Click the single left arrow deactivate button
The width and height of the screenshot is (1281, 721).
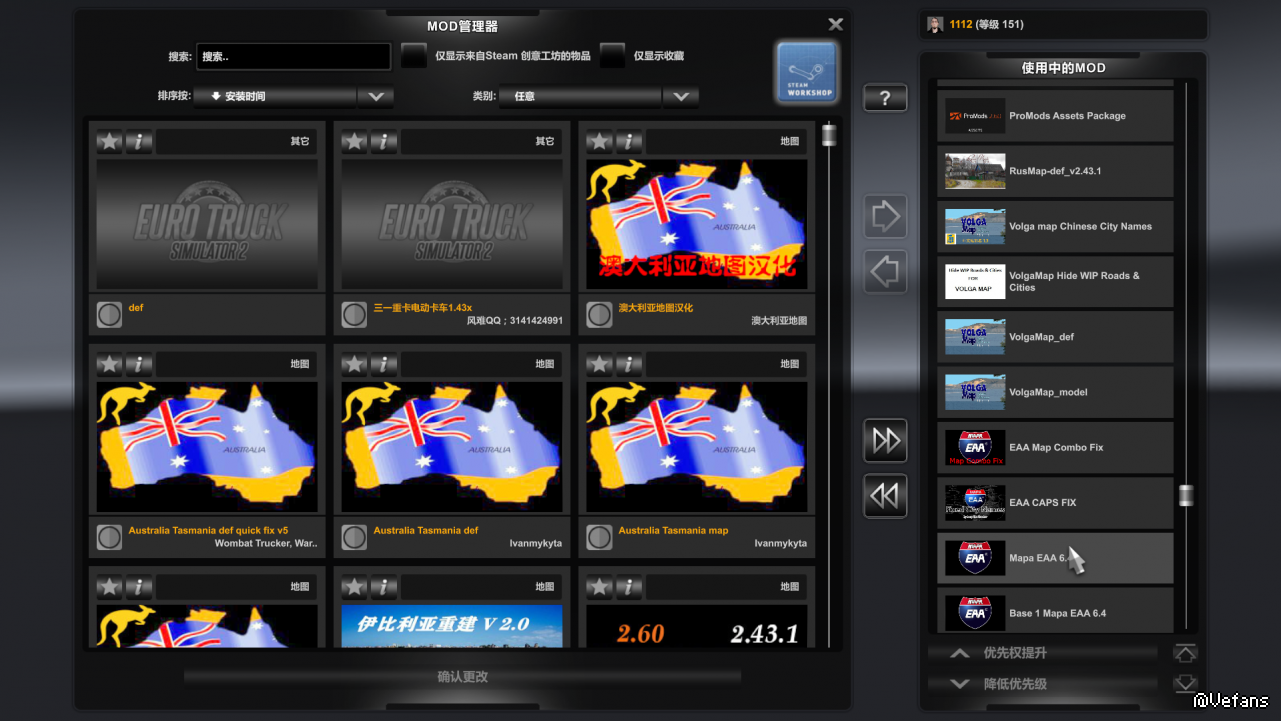885,271
